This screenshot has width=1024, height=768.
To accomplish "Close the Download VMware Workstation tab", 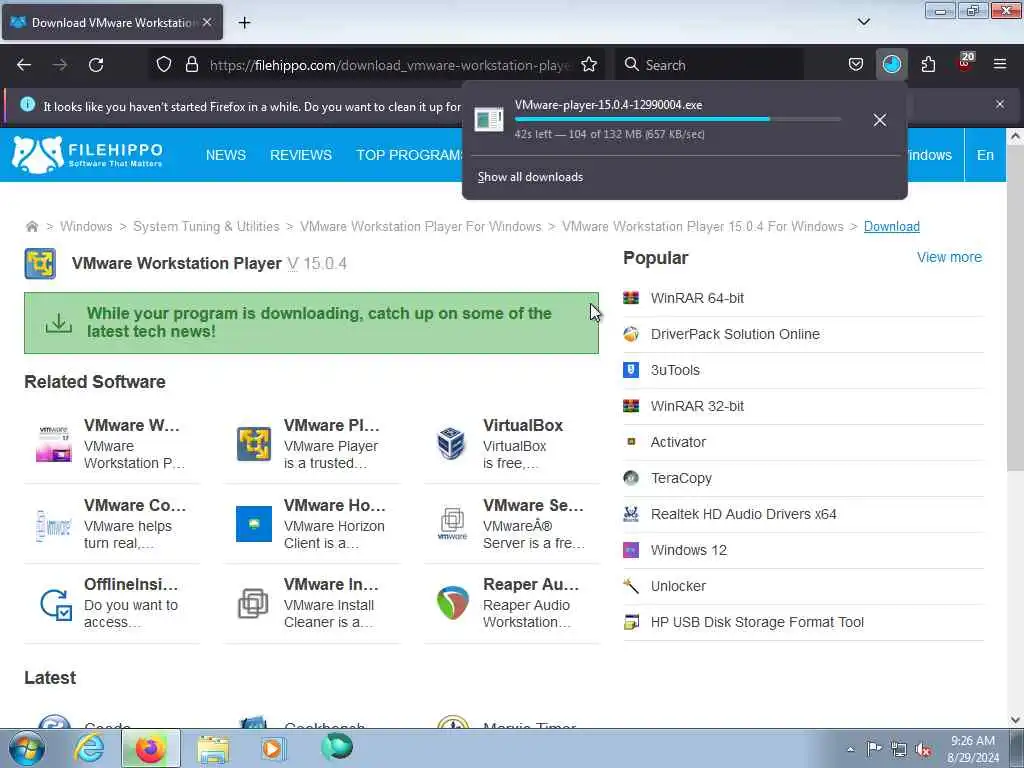I will (207, 22).
